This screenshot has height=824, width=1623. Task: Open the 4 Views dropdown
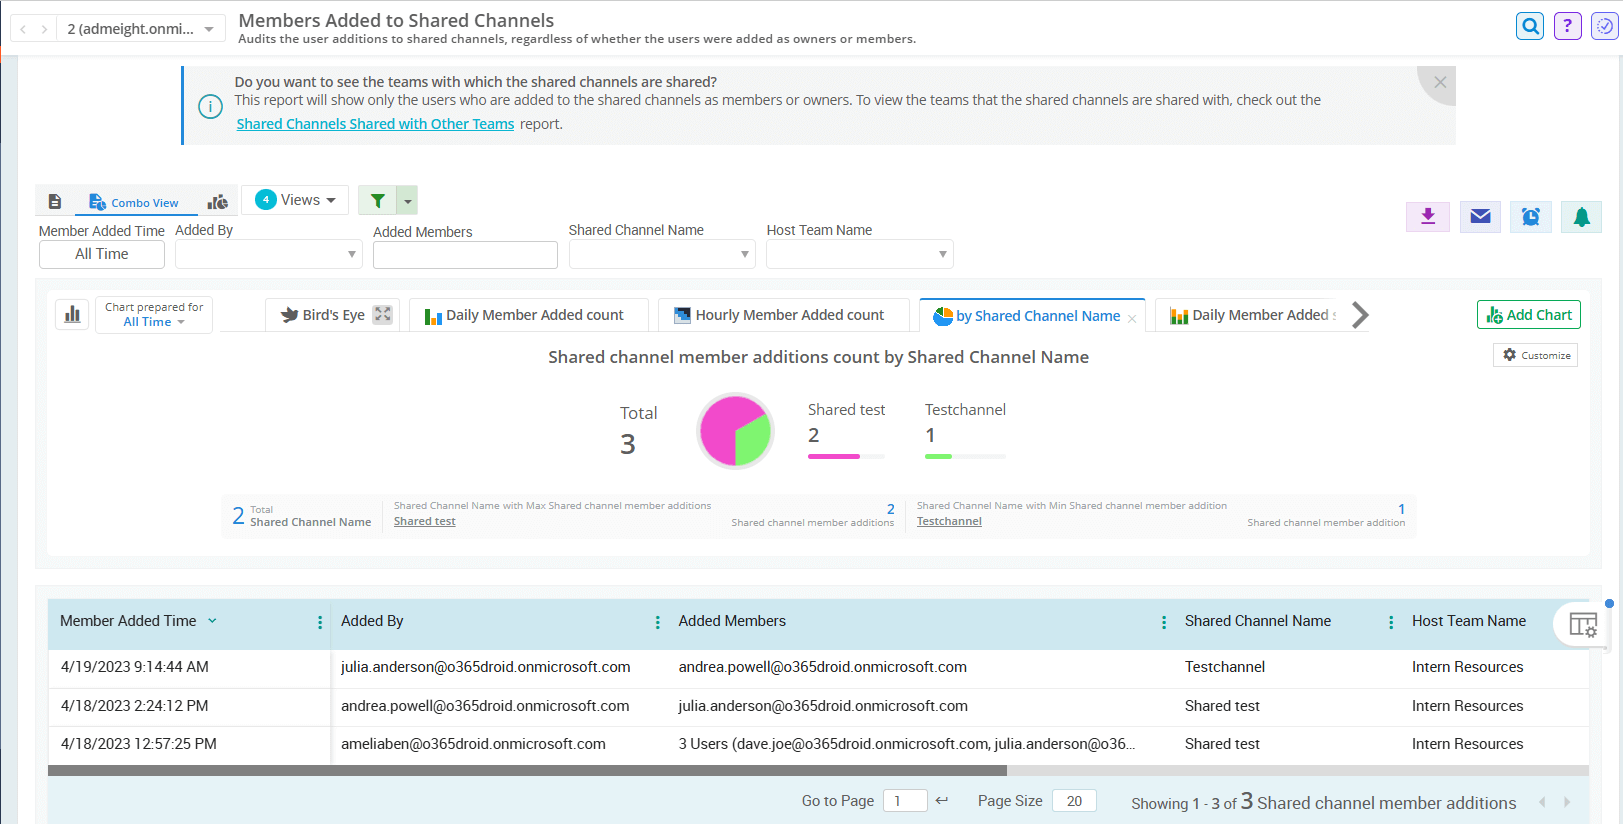point(295,200)
